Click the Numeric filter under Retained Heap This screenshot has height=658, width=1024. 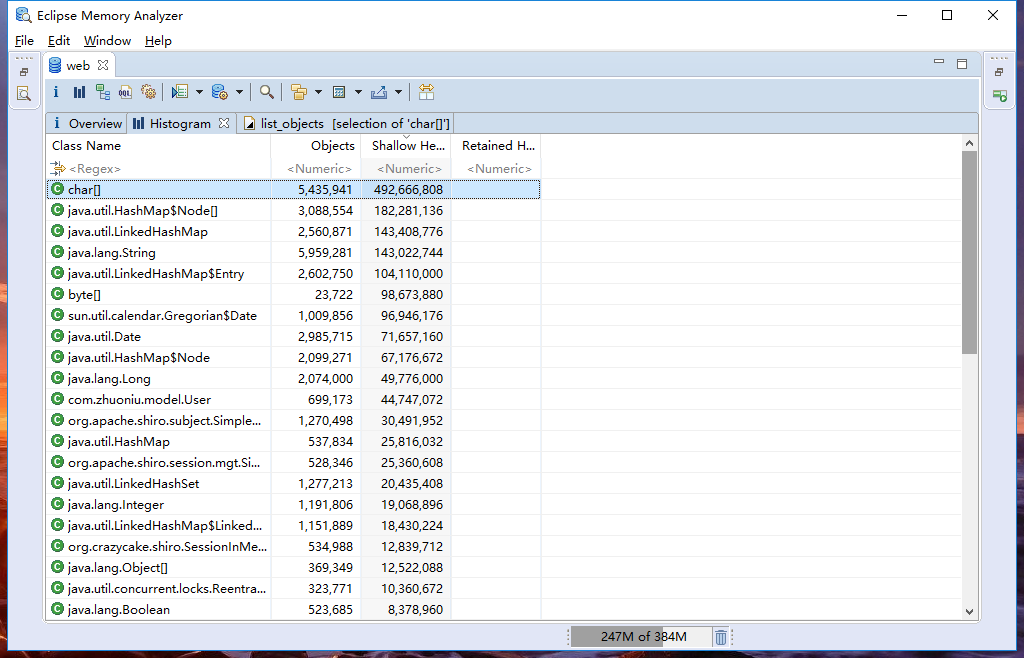tap(496, 168)
